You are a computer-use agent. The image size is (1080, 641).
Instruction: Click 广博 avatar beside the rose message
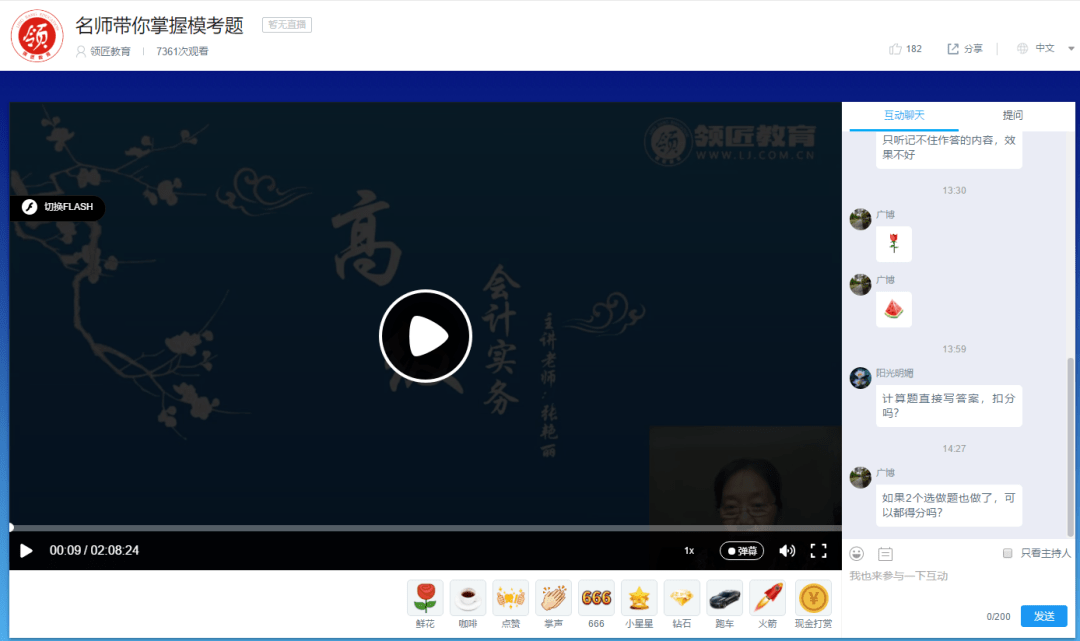[860, 219]
